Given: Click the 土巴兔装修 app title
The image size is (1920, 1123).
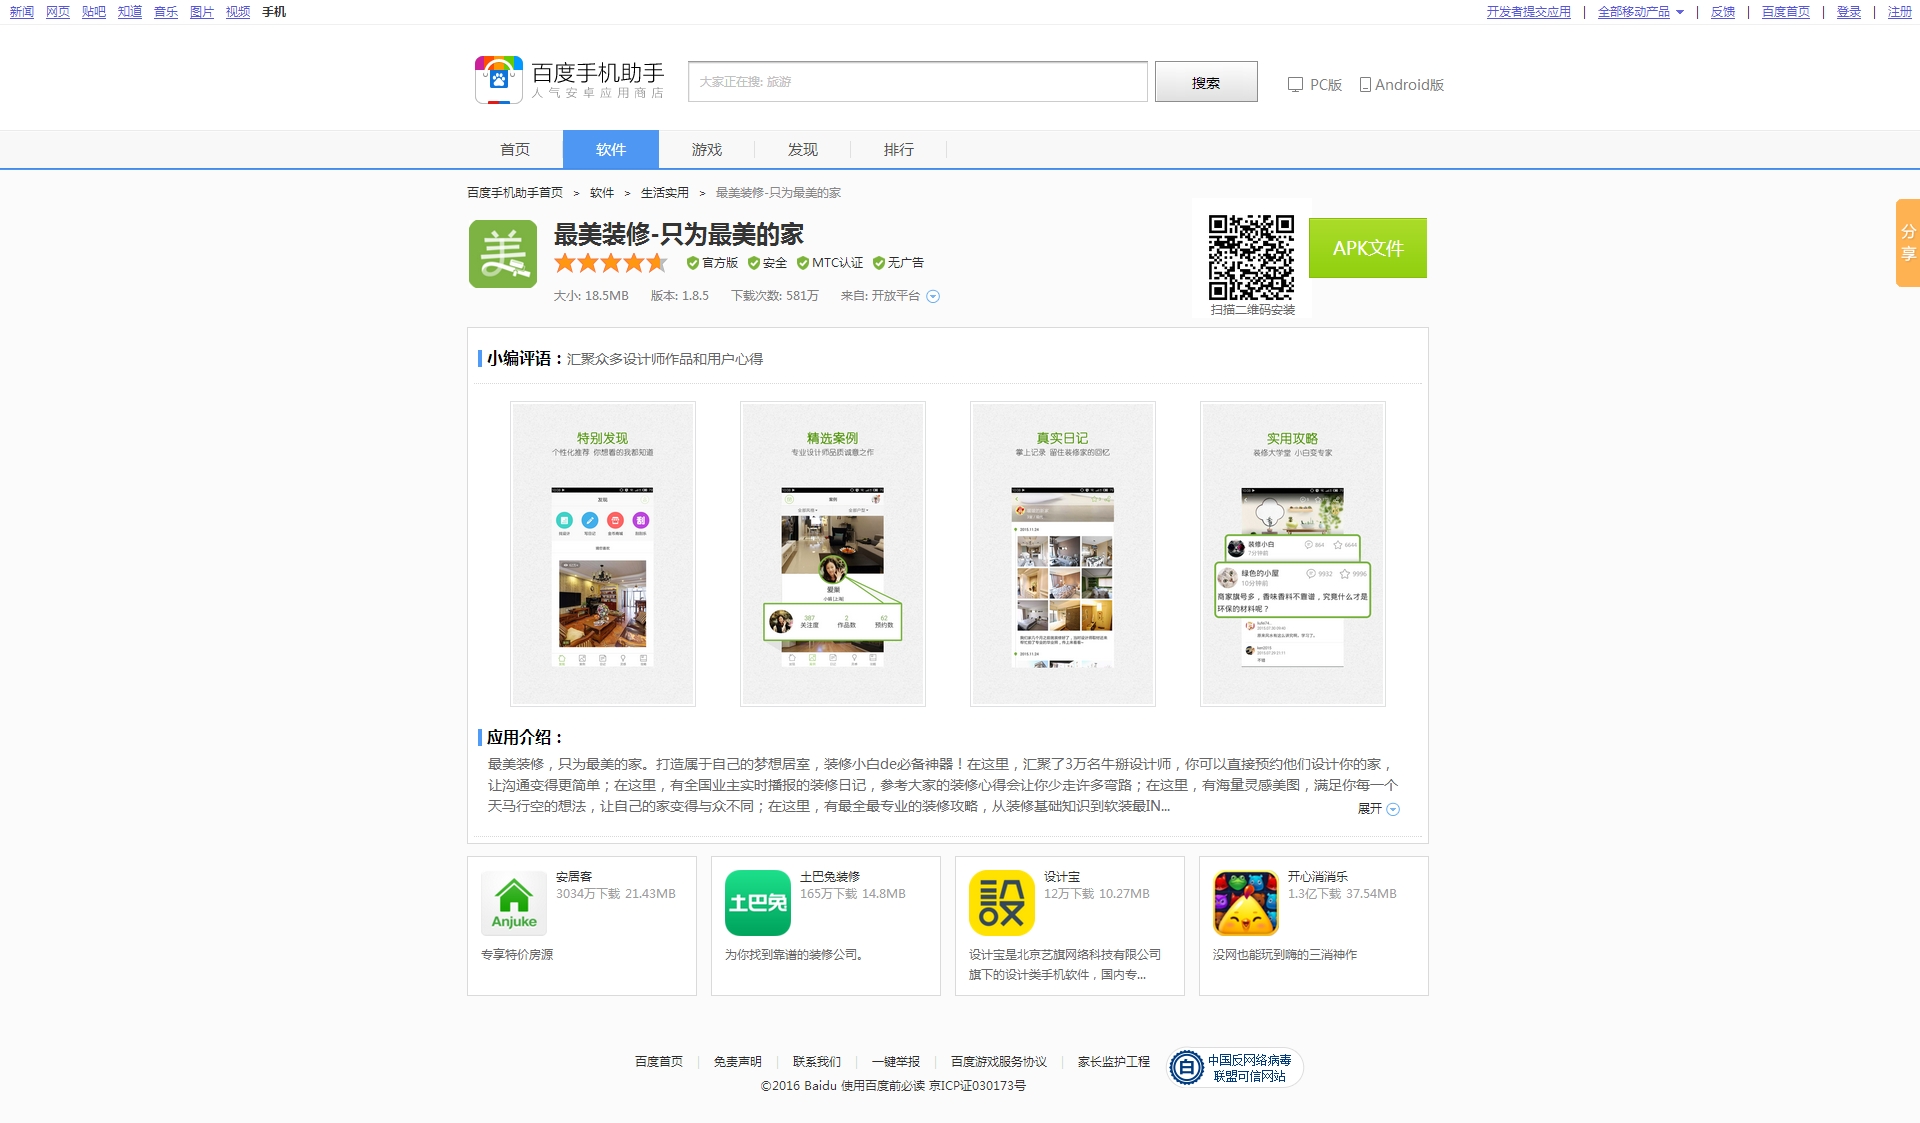Looking at the screenshot, I should pyautogui.click(x=830, y=877).
